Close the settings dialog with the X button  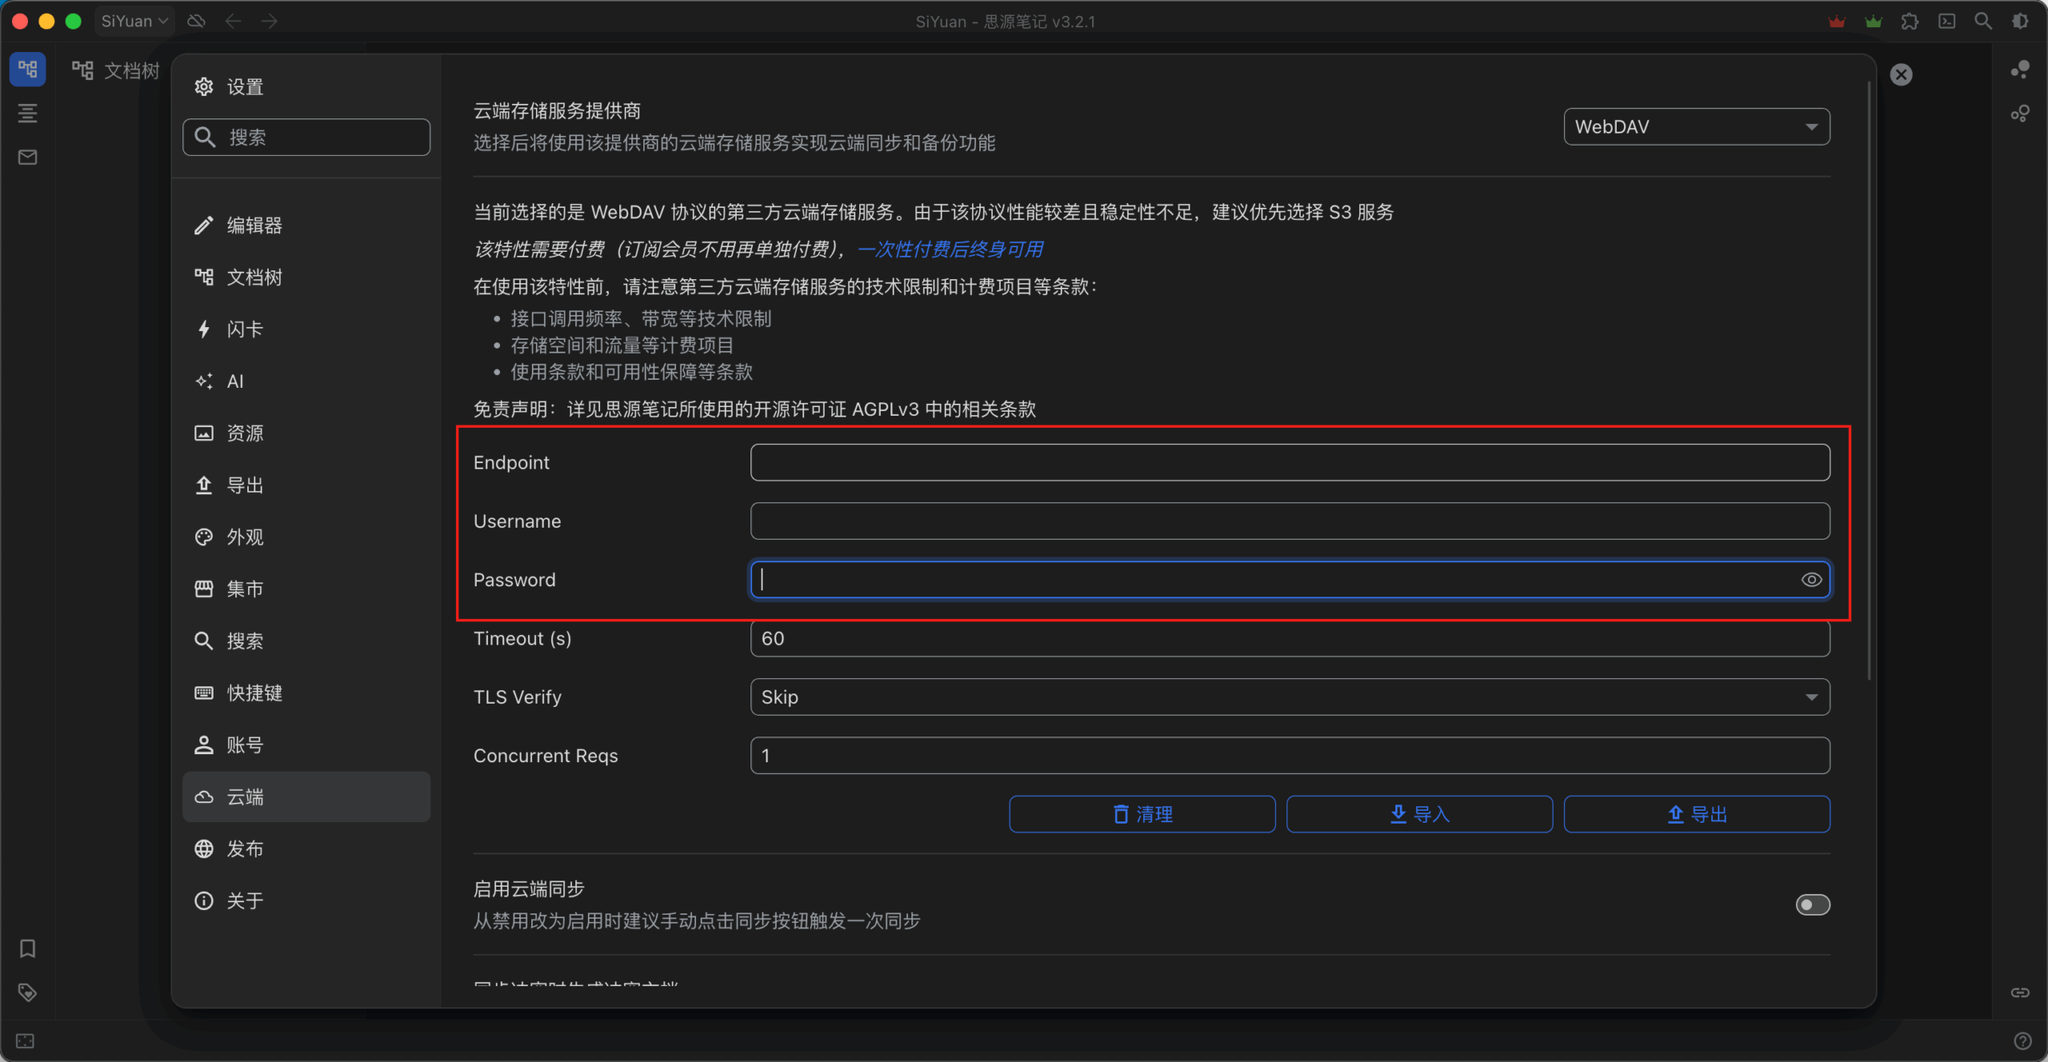(1901, 74)
